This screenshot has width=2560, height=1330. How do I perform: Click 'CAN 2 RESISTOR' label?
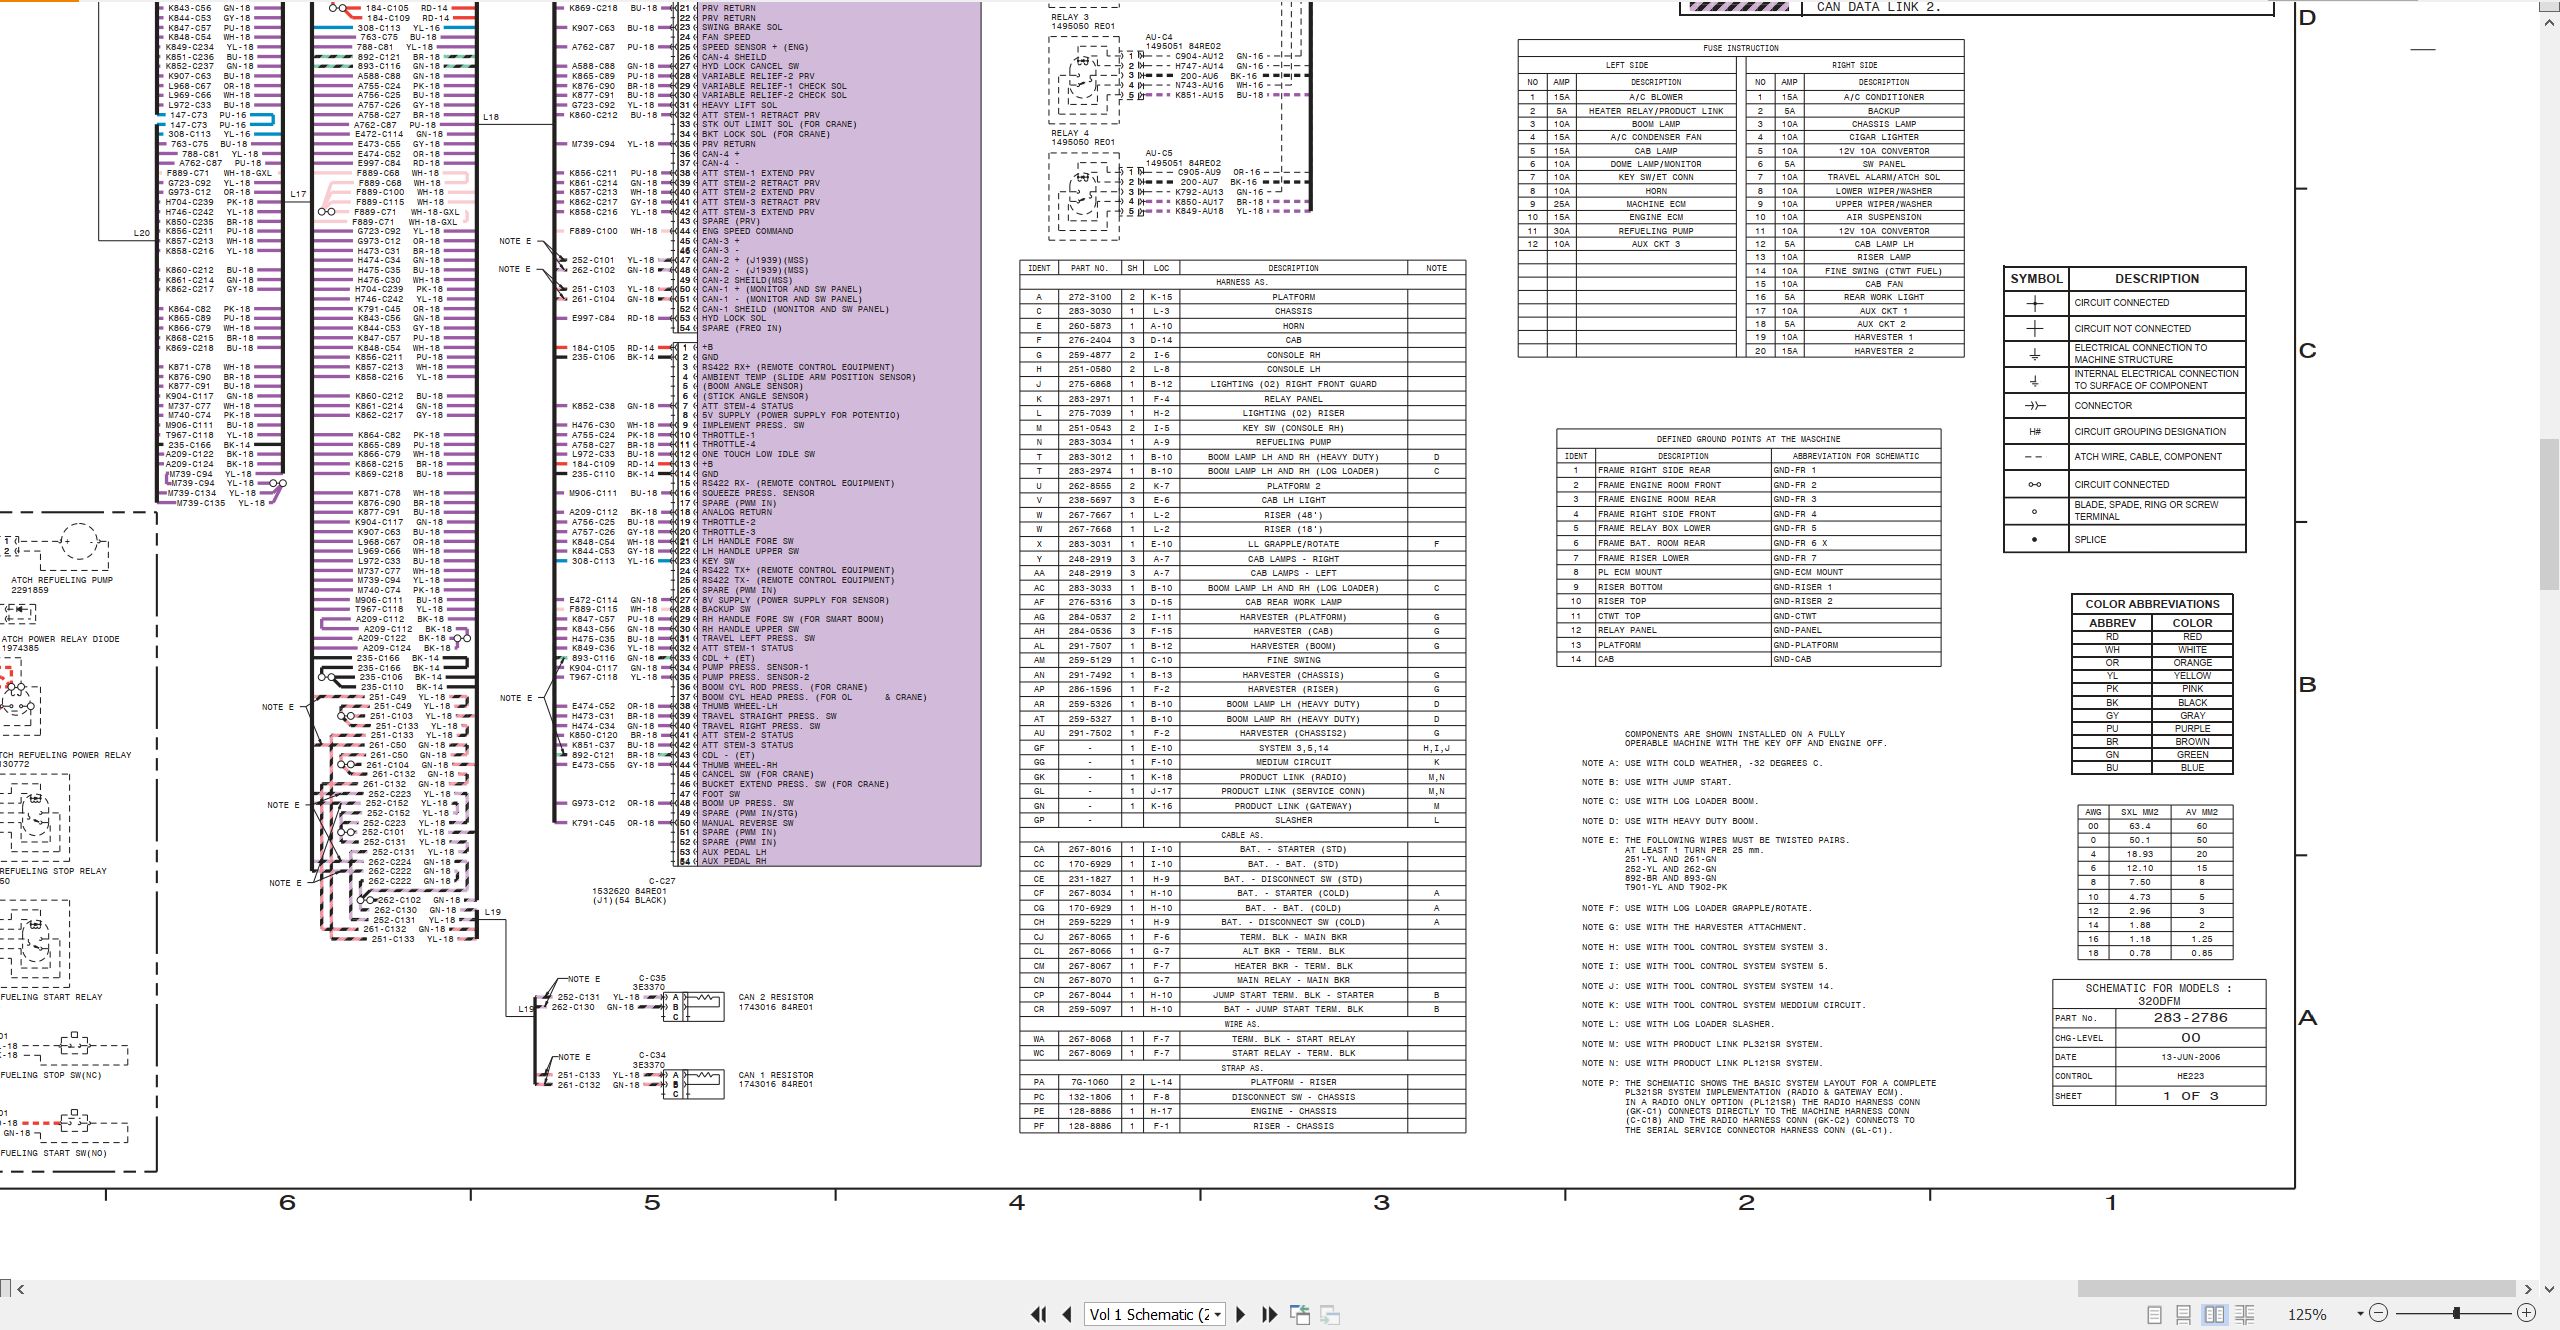coord(776,997)
